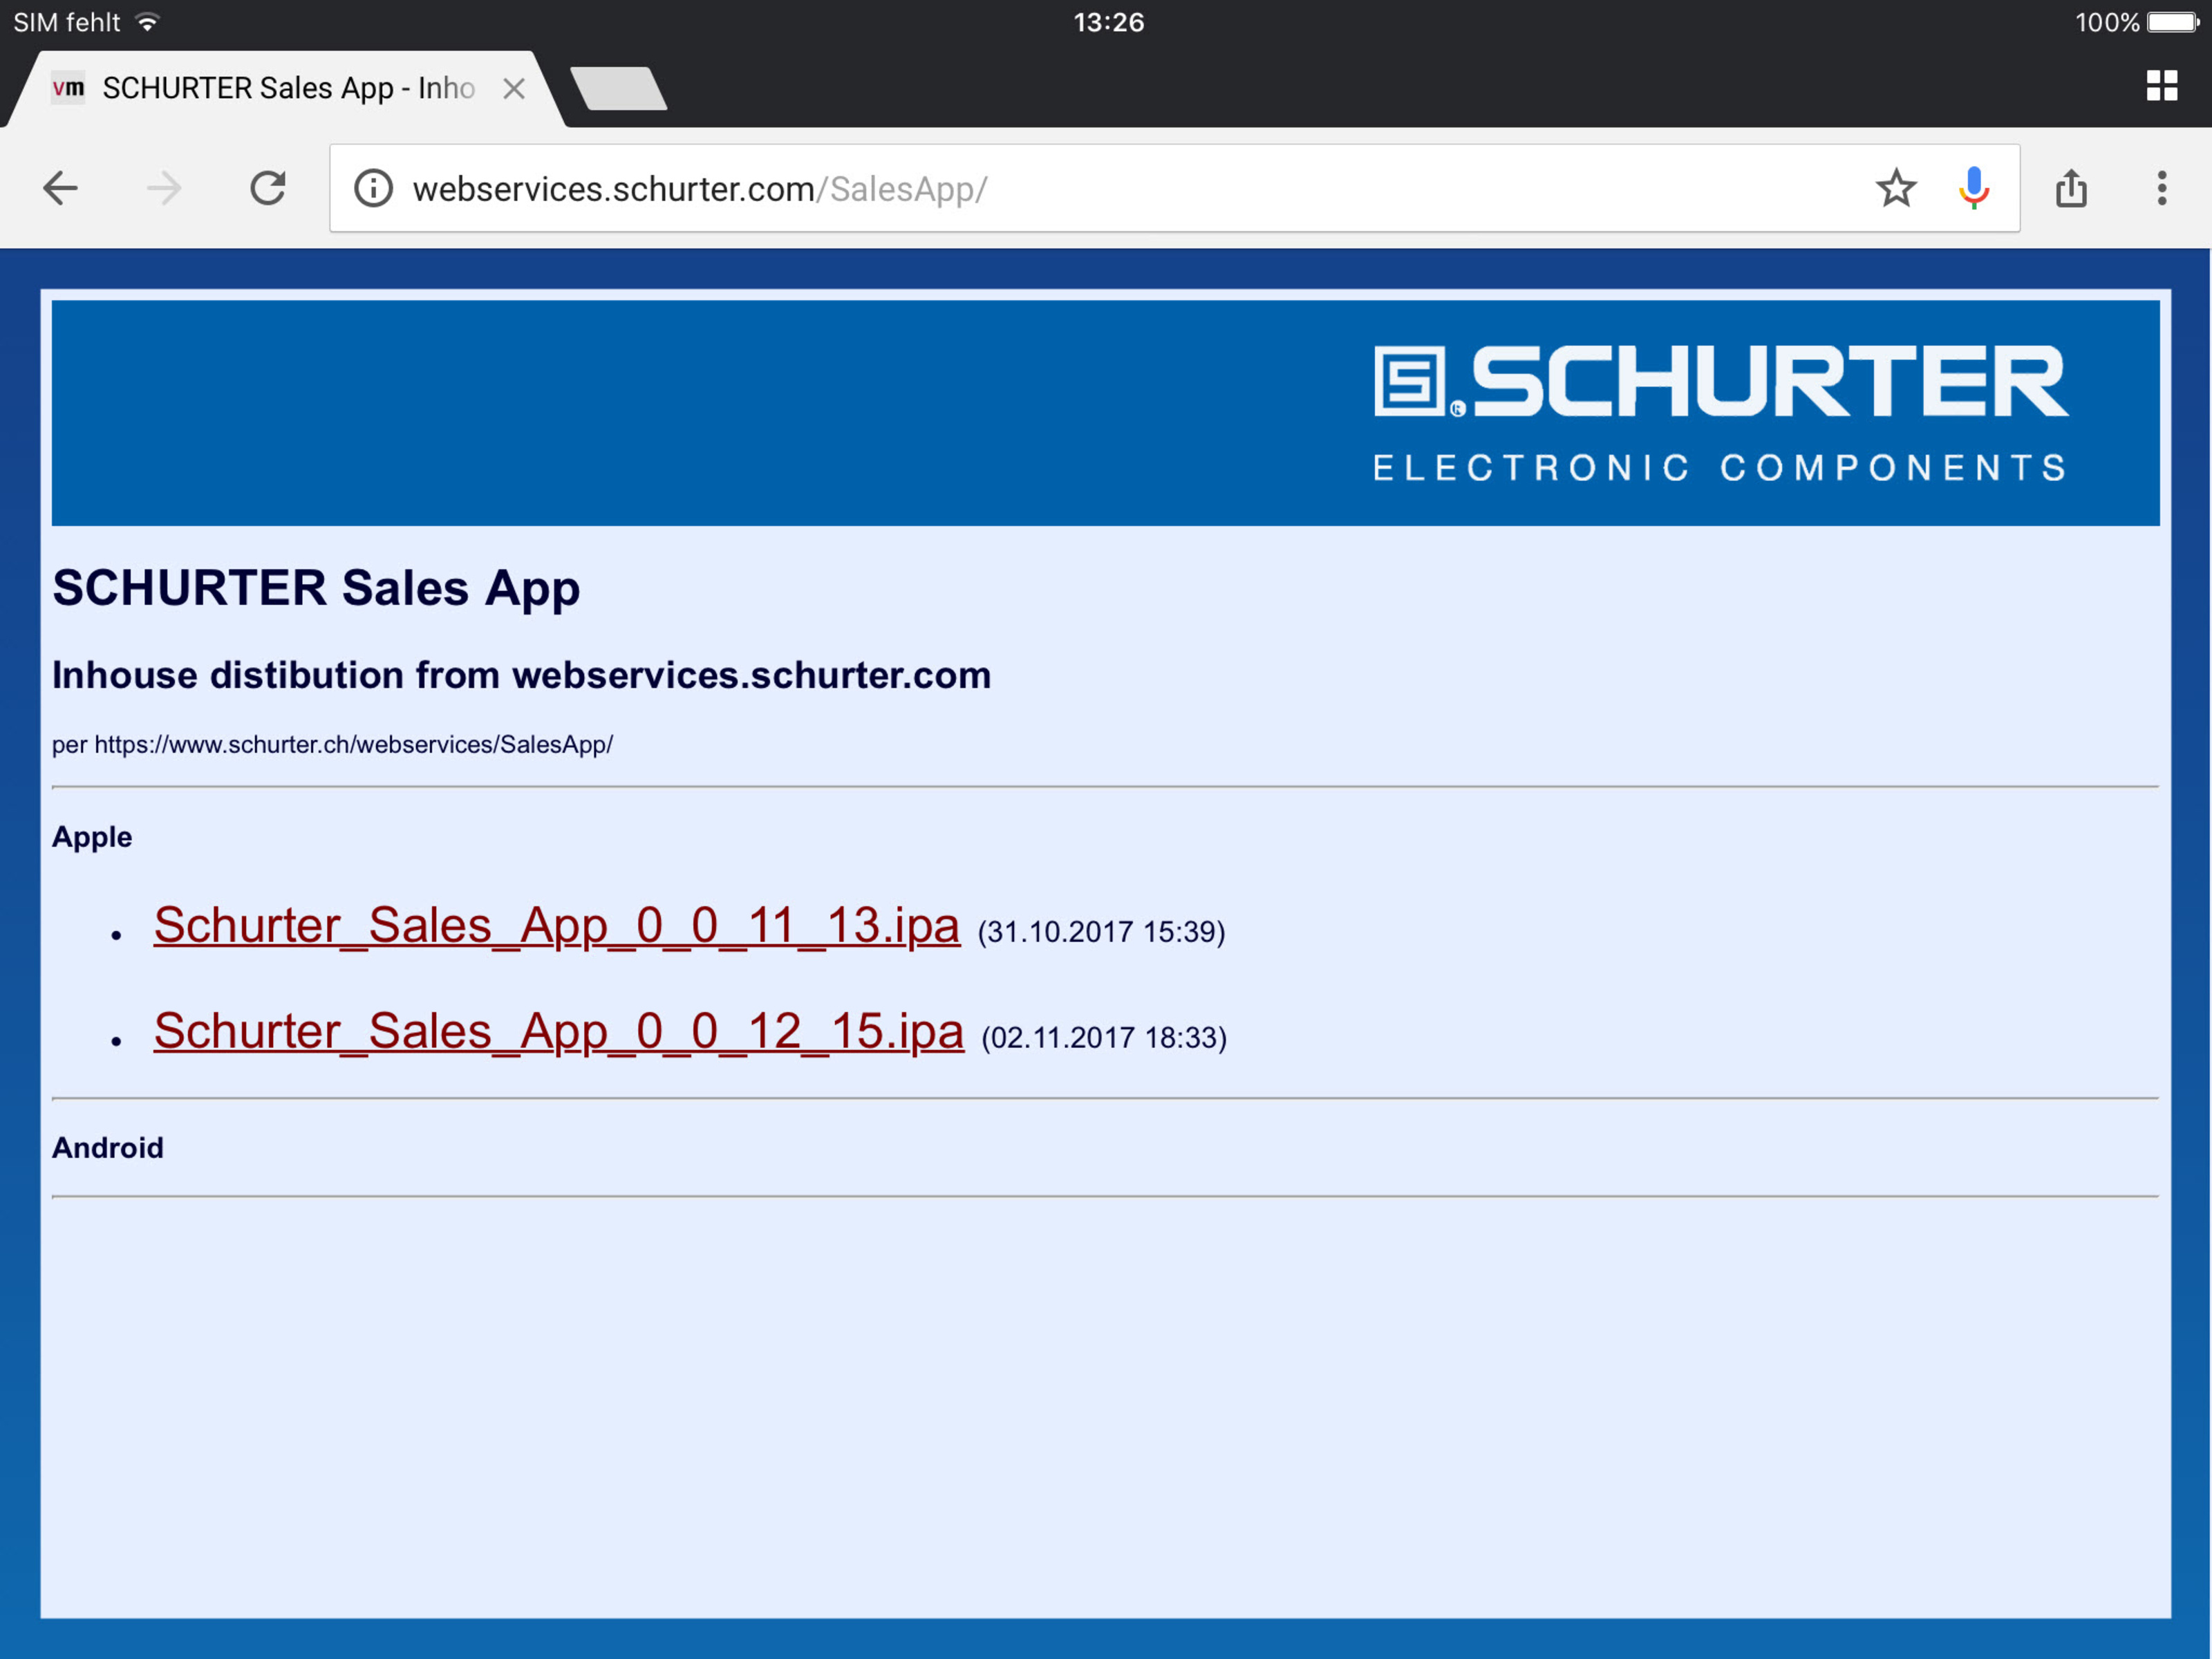Viewport: 2212px width, 1659px height.
Task: Open site info icon in address bar
Action: (373, 188)
